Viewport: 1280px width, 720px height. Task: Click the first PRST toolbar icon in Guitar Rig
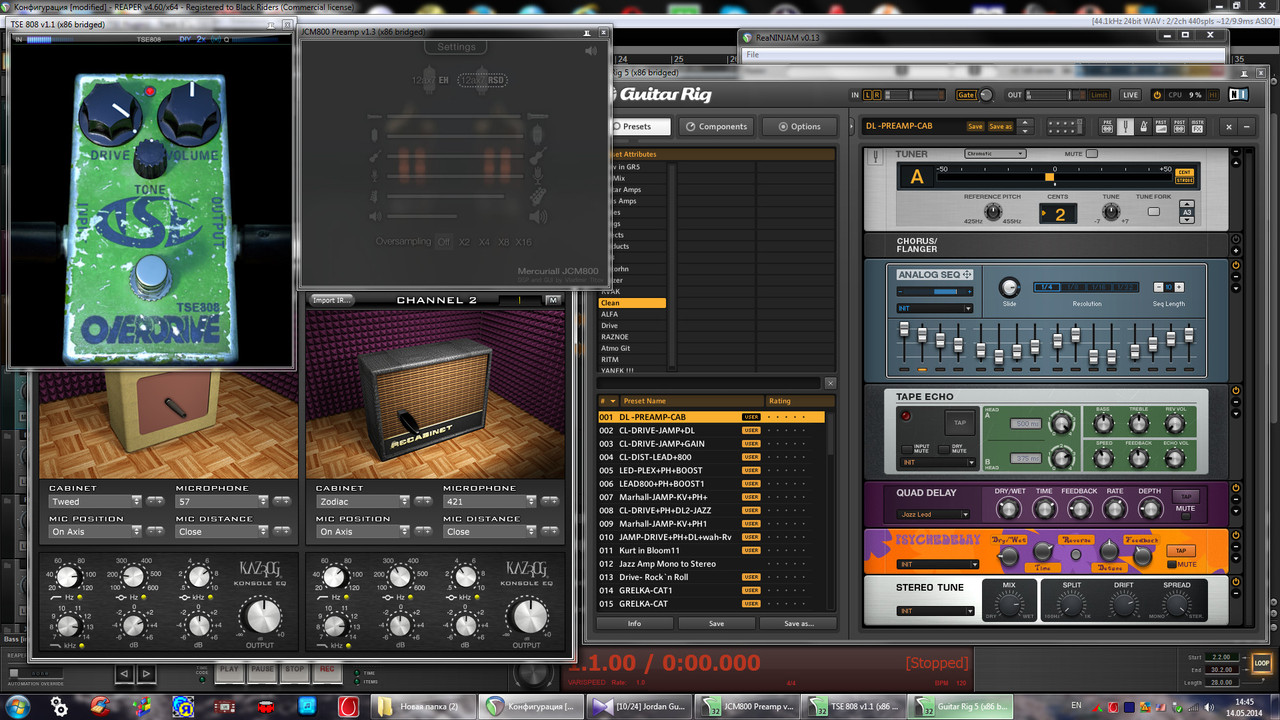tap(1161, 126)
